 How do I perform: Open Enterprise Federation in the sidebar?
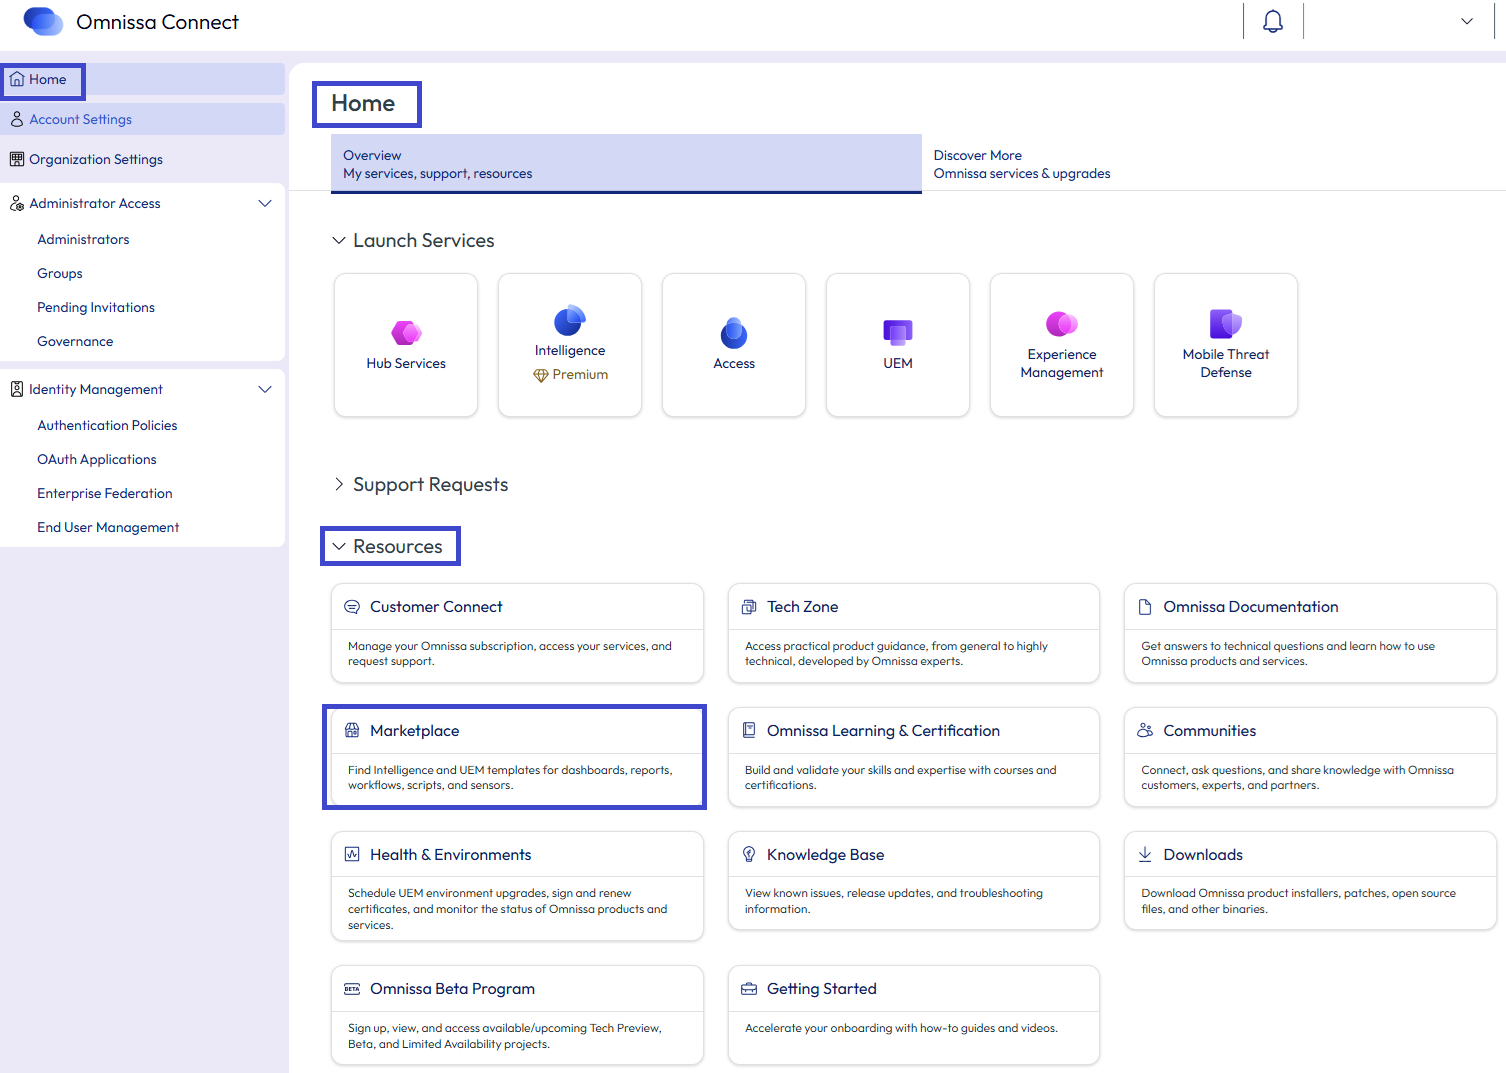tap(105, 493)
